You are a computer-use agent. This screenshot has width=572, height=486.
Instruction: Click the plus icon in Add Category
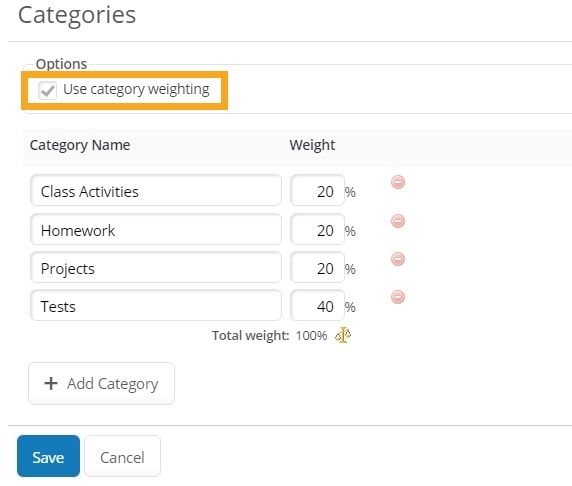coord(51,383)
